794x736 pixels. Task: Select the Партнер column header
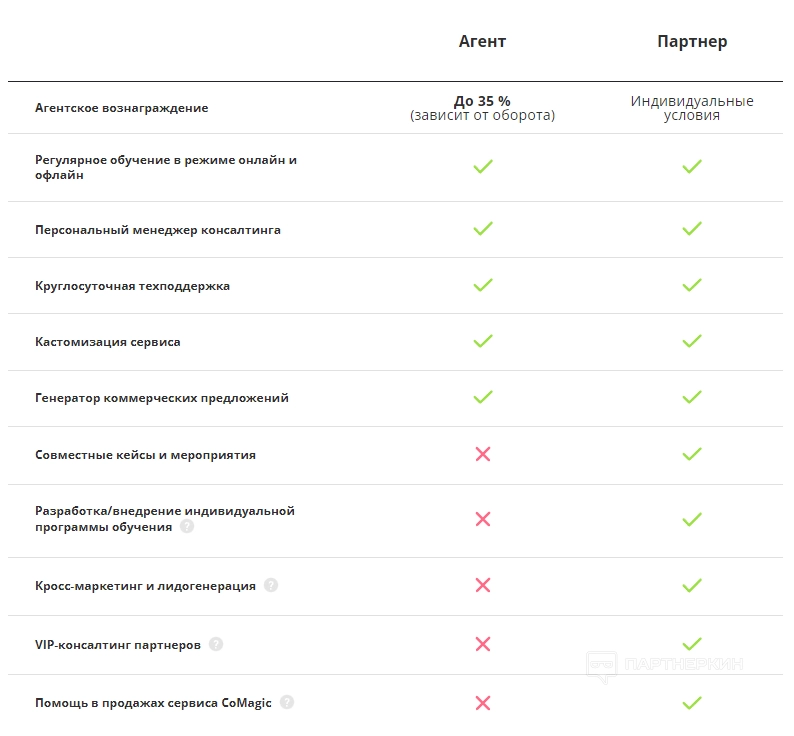click(x=692, y=42)
